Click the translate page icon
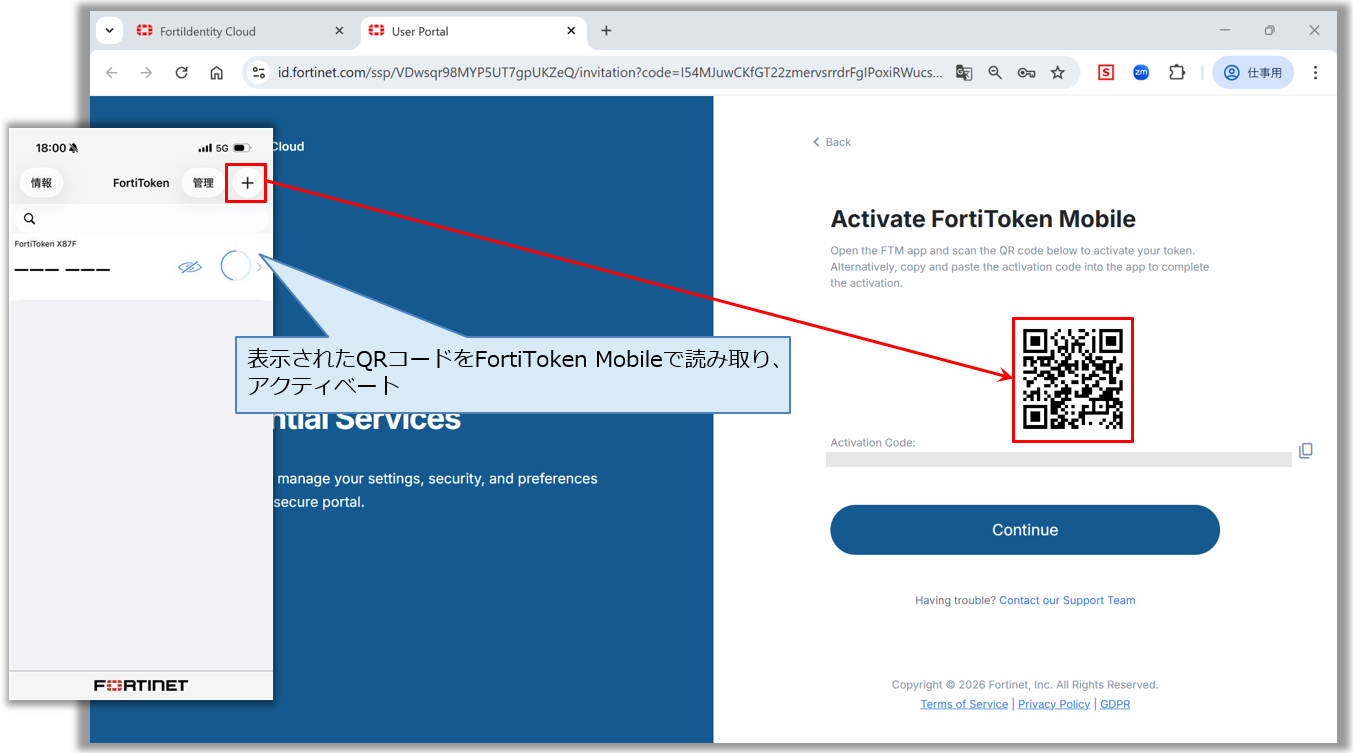Screen dimensions: 1353x753 tap(964, 73)
